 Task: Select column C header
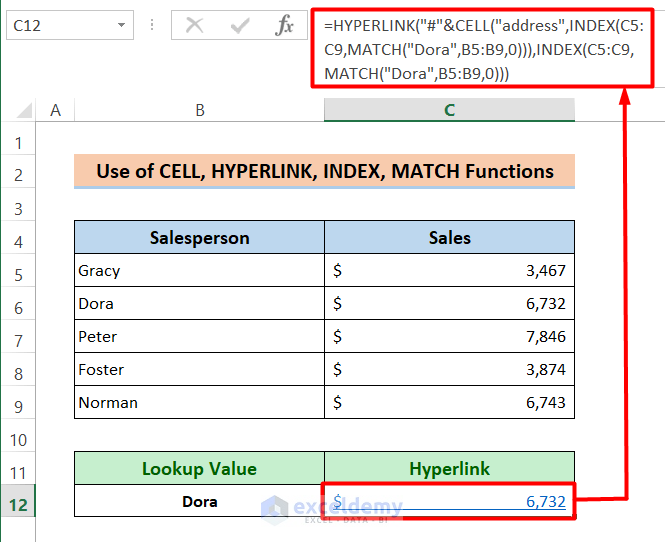tap(449, 110)
